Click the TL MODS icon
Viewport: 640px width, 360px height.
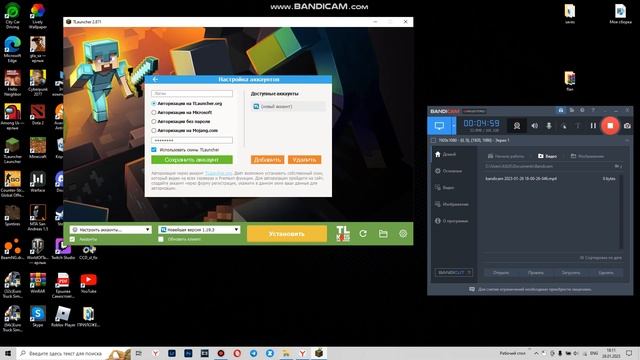[x=343, y=234]
